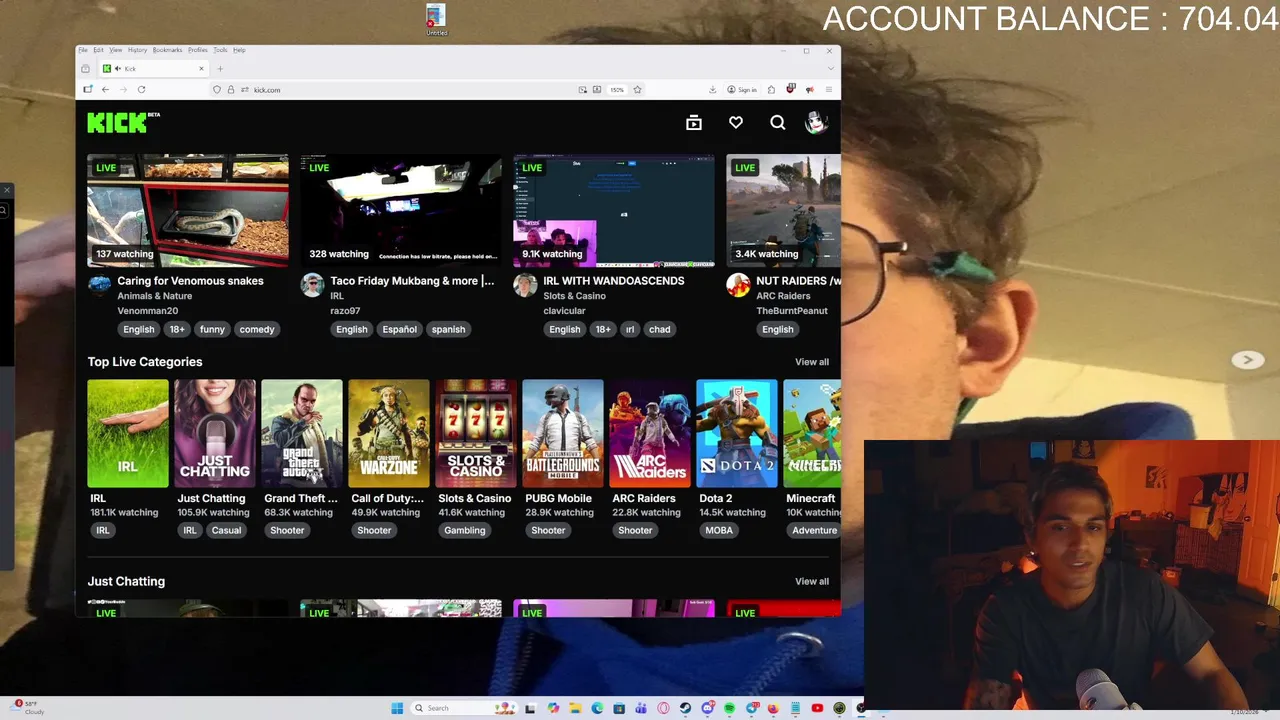Open the Untitled file on the desktop
Viewport: 1280px width, 720px height.
(x=436, y=20)
